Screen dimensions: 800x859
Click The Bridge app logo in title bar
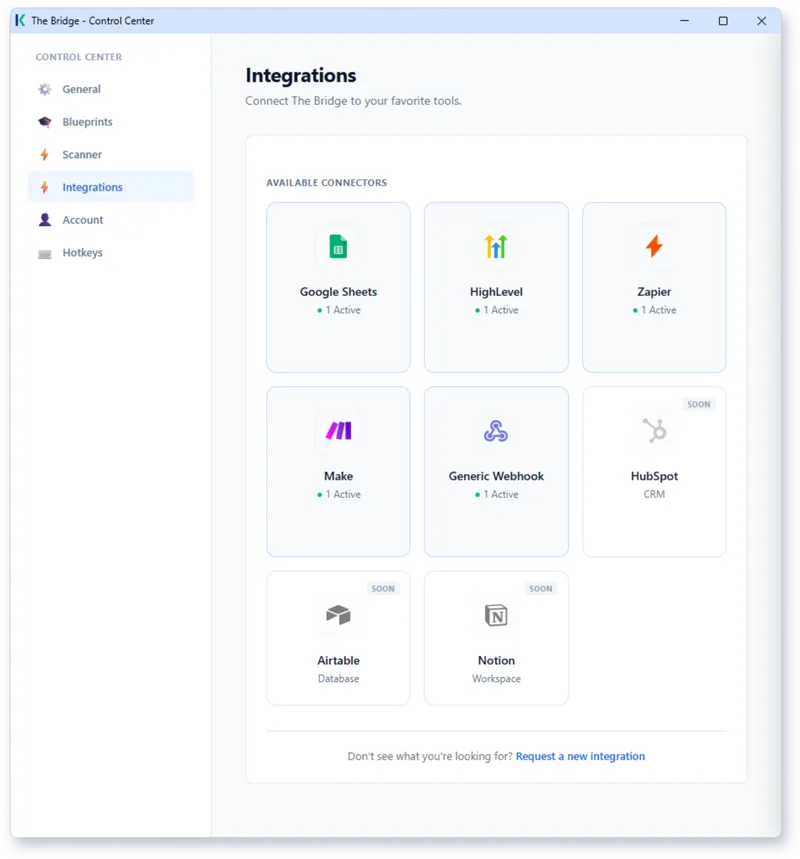pyautogui.click(x=20, y=20)
